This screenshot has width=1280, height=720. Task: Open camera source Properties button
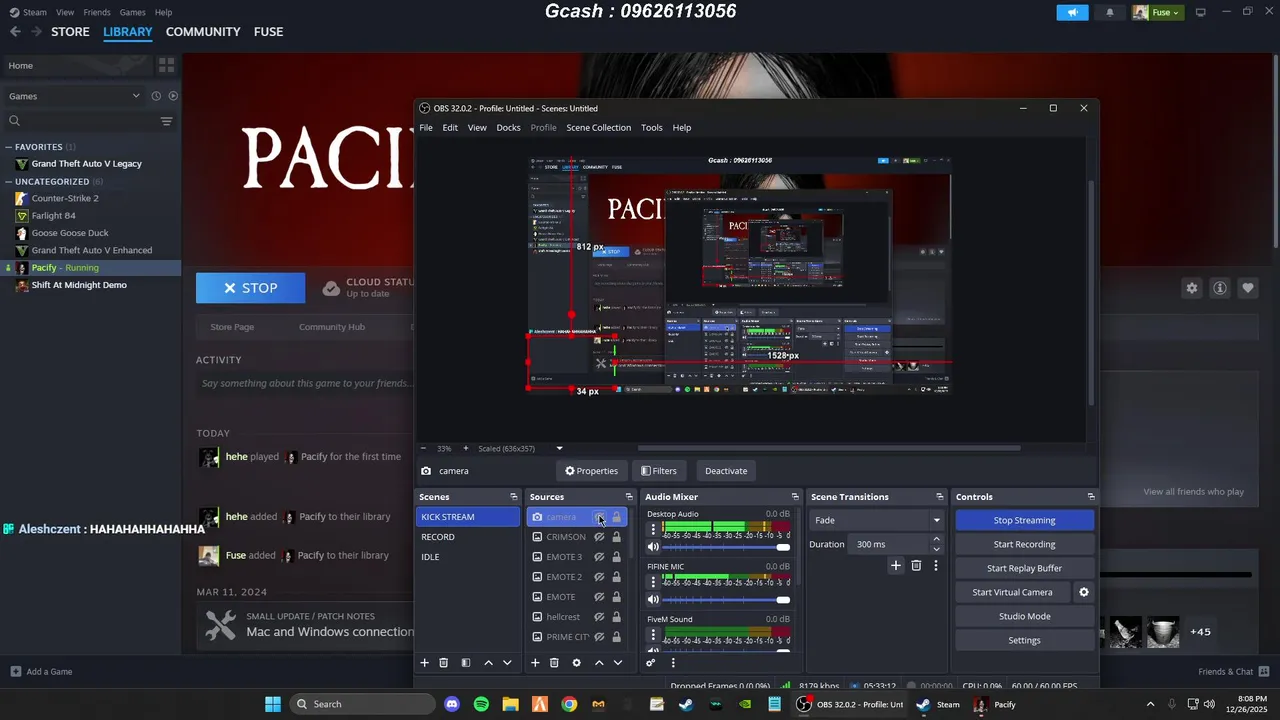pos(591,471)
